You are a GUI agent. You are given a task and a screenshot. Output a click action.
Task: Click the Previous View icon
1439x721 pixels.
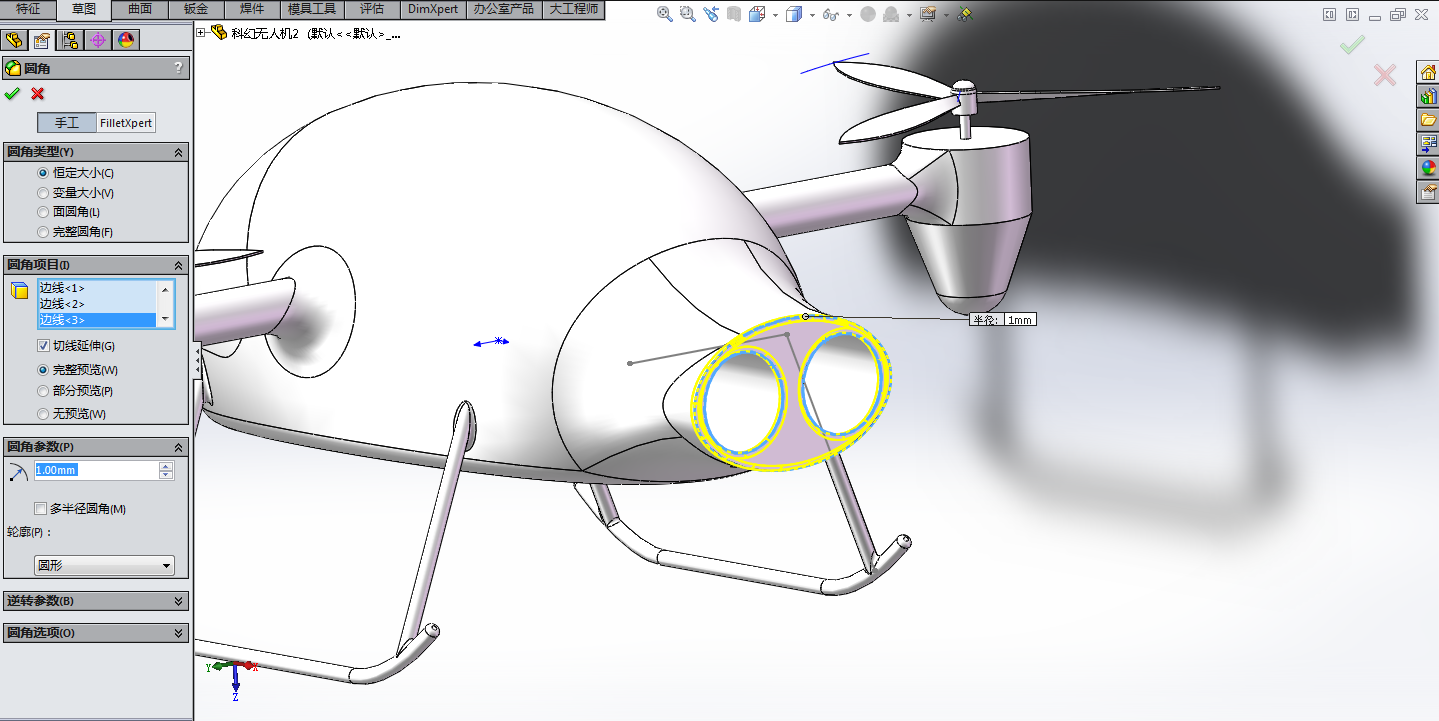click(711, 14)
